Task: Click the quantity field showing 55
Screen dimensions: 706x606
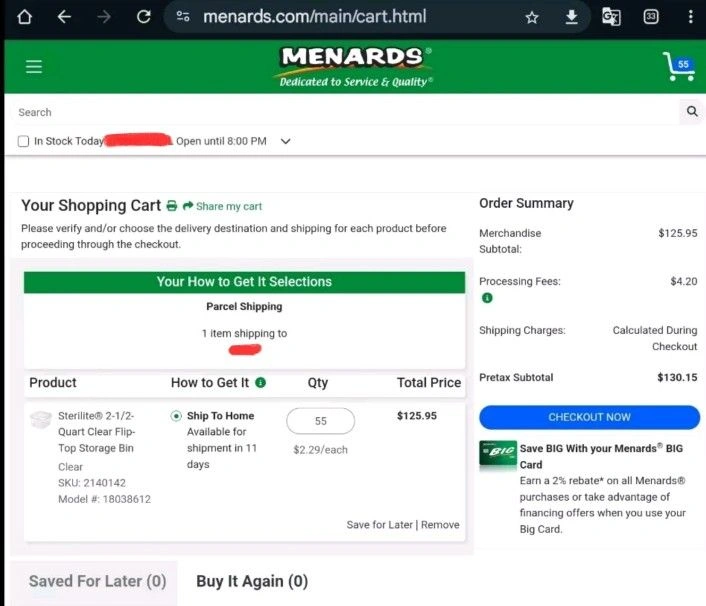Action: click(320, 421)
